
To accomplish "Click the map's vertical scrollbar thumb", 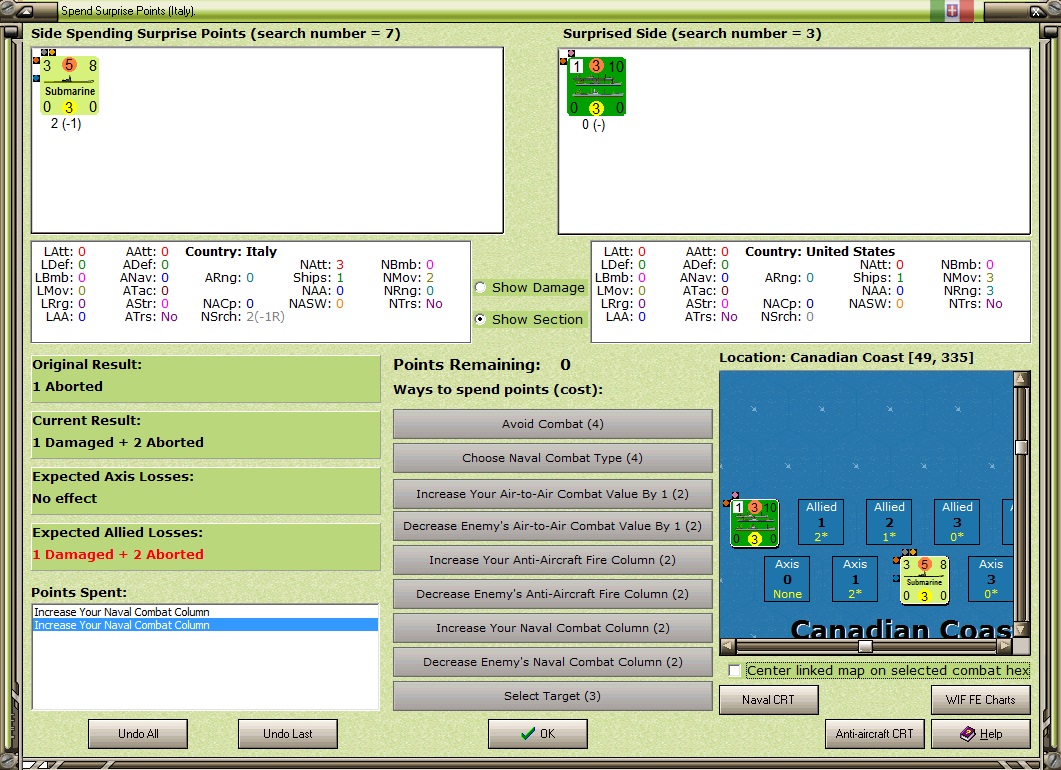I will point(1021,447).
